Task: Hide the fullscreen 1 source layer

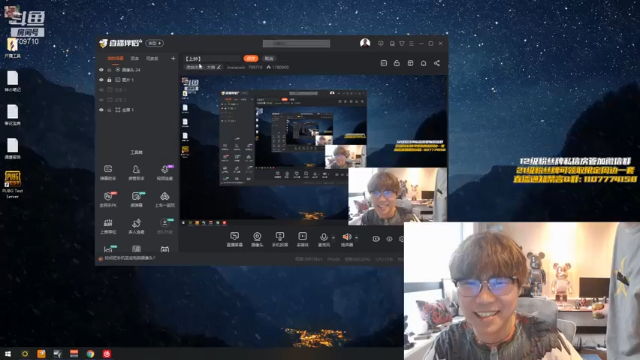Action: coord(101,110)
